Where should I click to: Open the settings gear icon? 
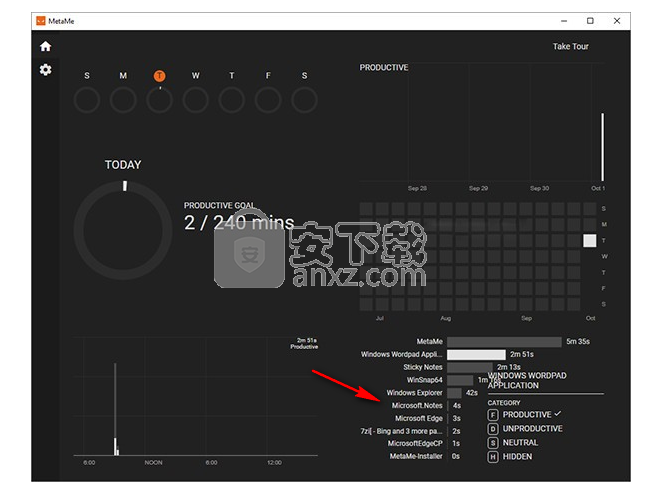(45, 70)
